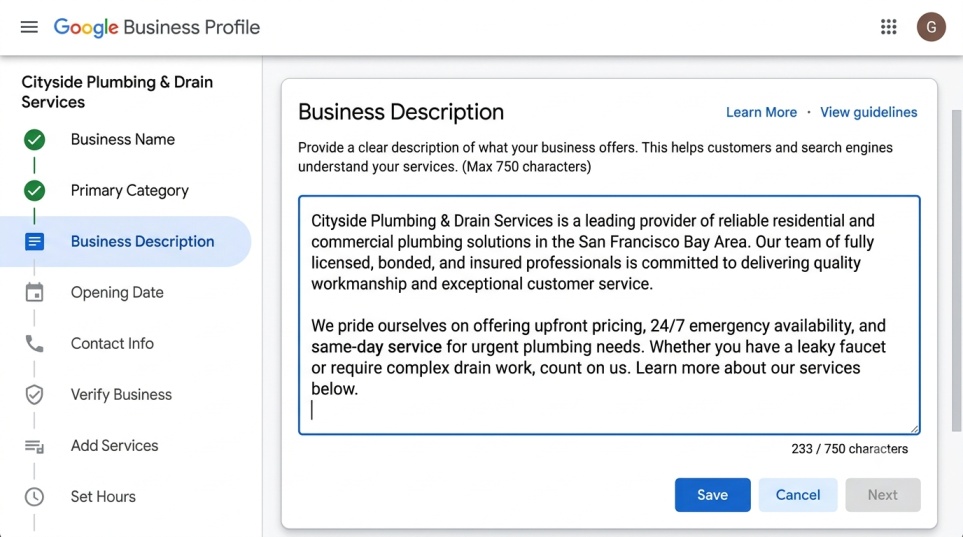
Task: Cancel editing the description
Action: click(798, 495)
